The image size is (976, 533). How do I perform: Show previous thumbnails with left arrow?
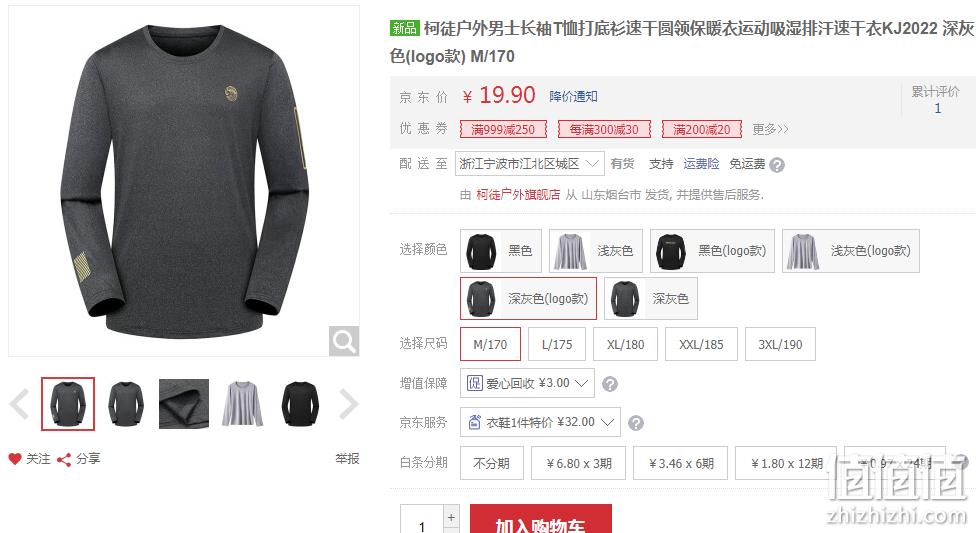tap(19, 404)
